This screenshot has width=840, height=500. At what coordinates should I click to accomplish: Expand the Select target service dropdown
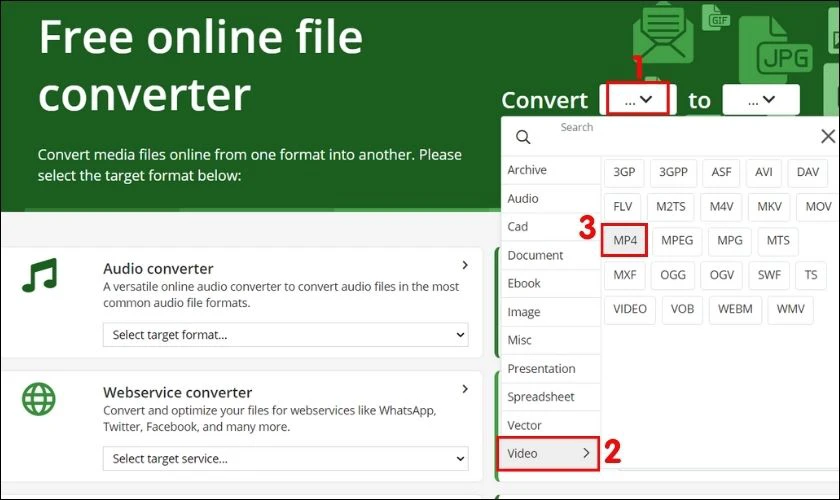pos(286,459)
